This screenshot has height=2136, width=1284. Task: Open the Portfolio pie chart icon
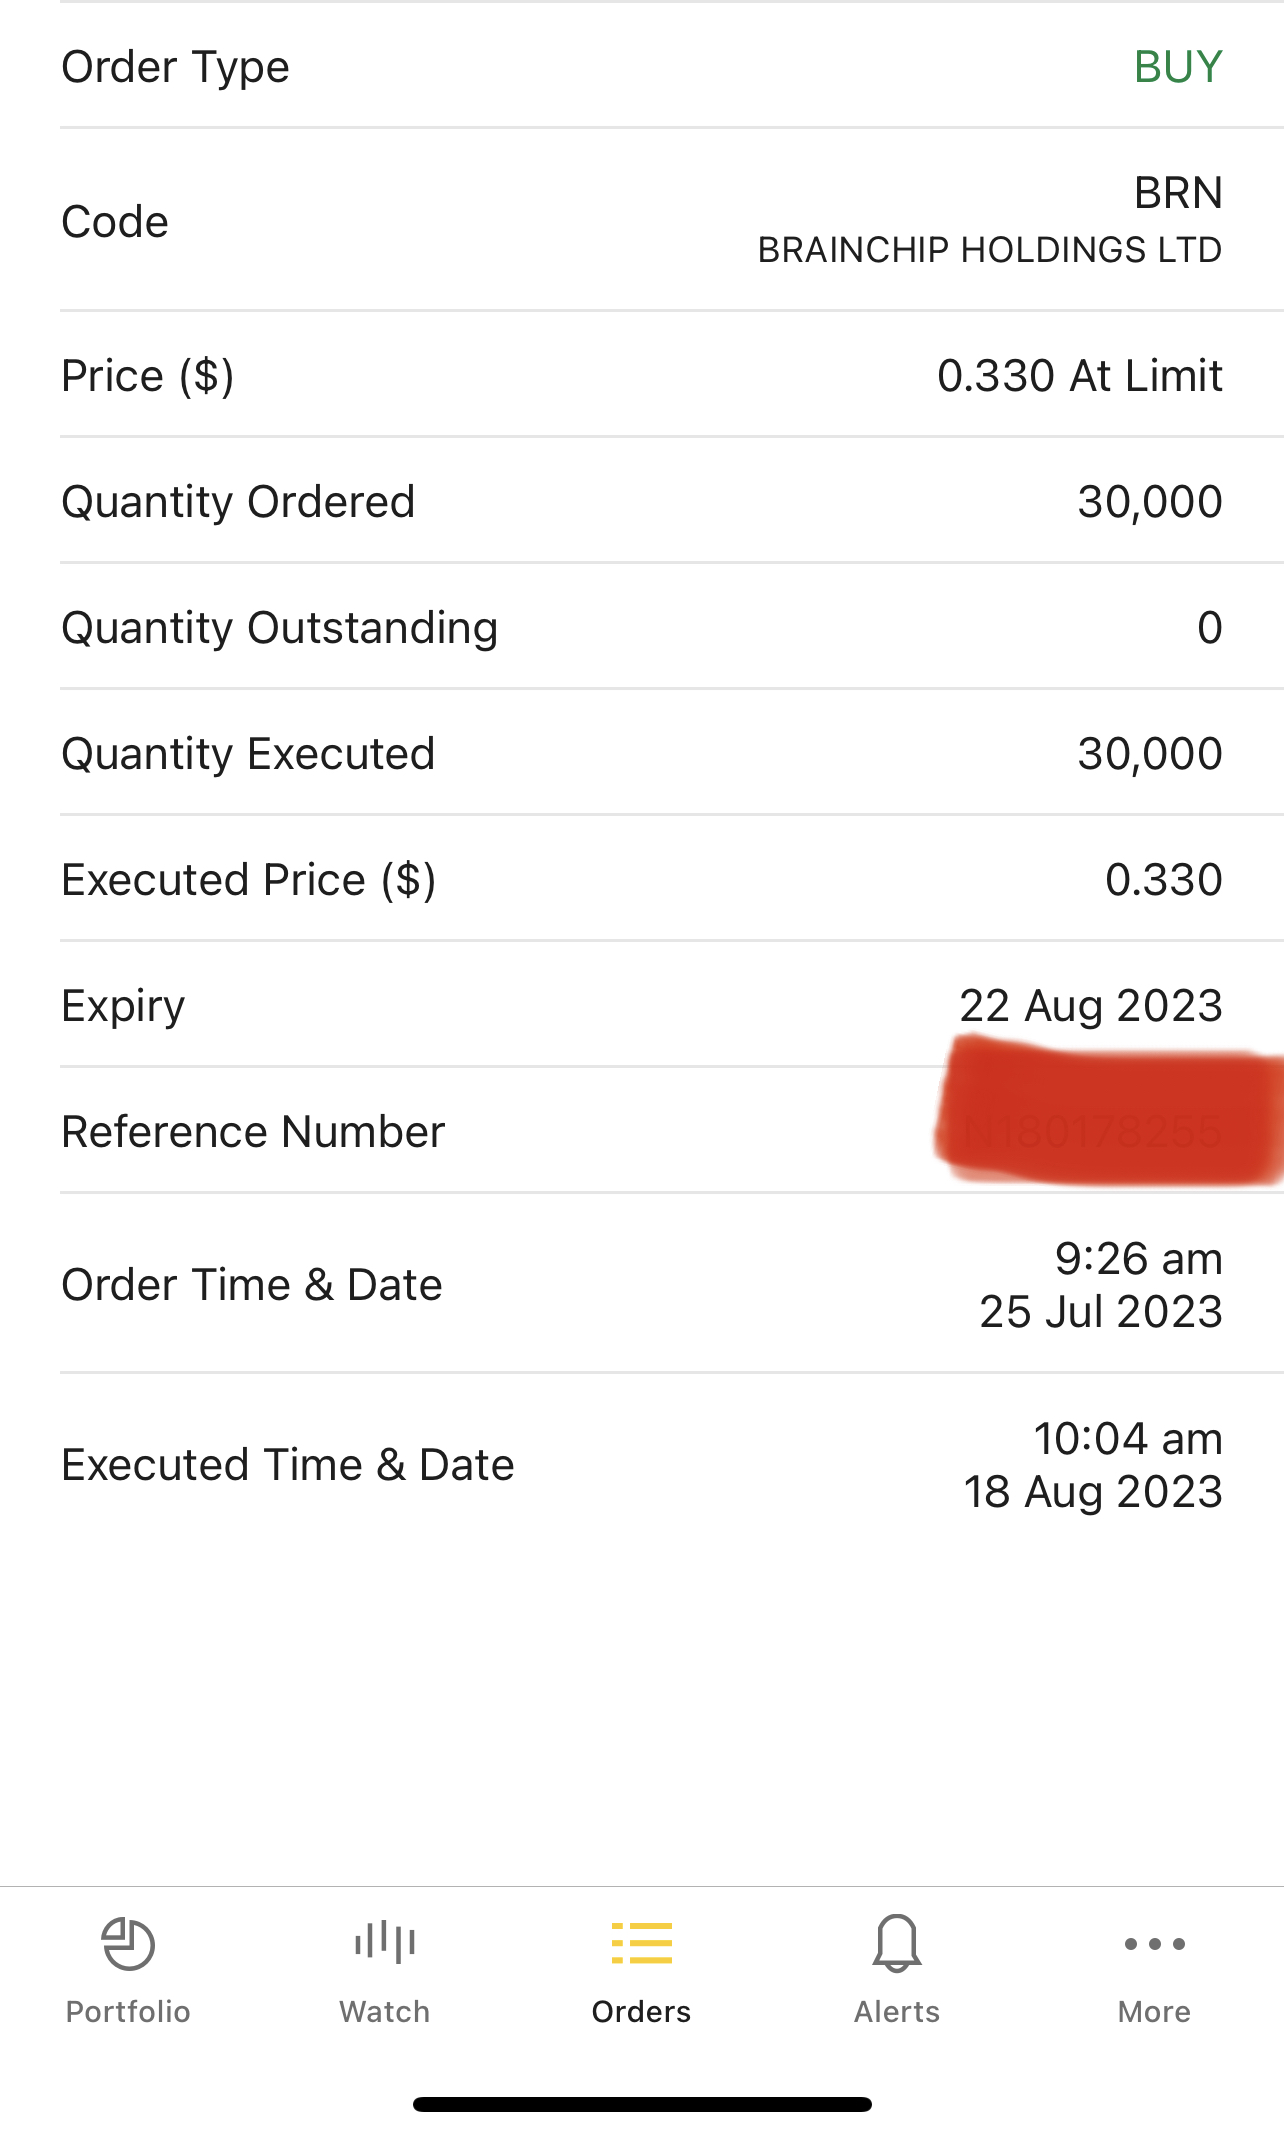pyautogui.click(x=128, y=1944)
